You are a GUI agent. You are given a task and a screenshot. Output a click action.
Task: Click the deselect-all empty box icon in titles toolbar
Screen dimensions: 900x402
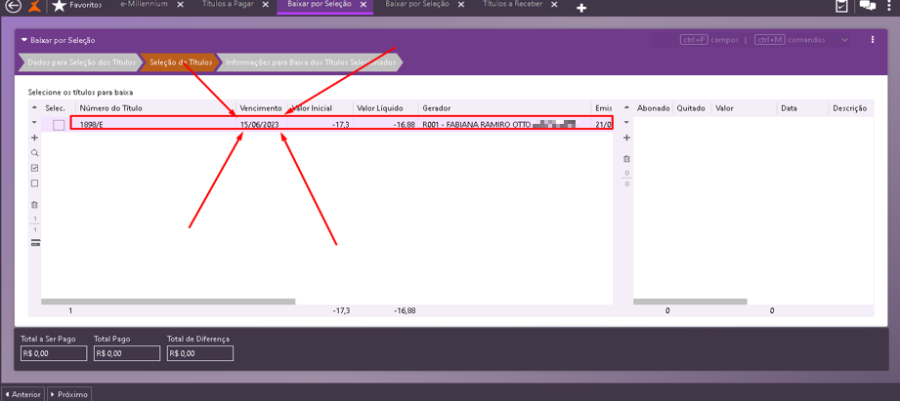click(34, 183)
